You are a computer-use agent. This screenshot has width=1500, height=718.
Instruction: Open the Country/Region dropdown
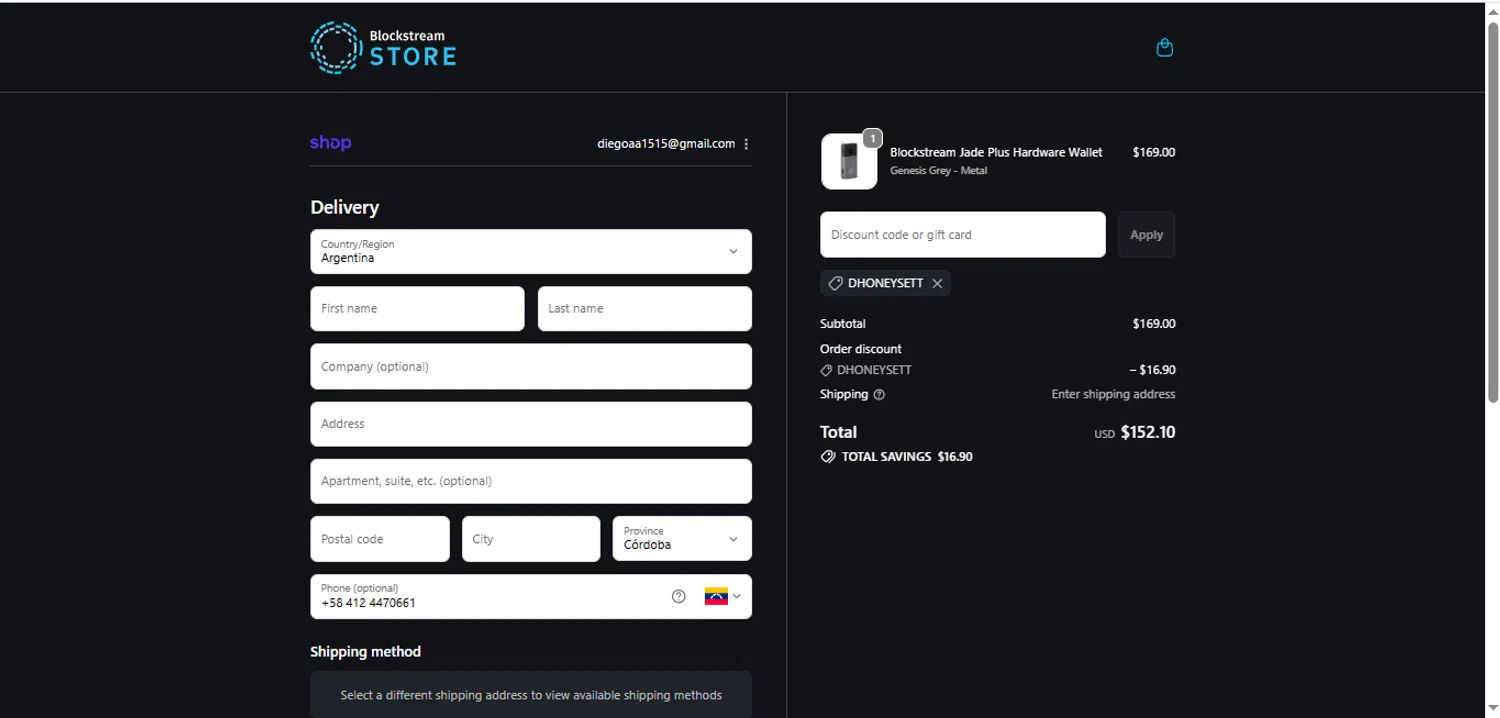tap(531, 252)
